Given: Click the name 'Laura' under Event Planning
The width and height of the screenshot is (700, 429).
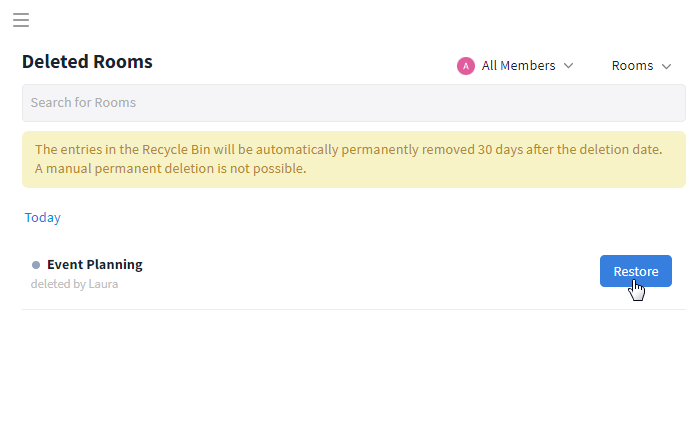Looking at the screenshot, I should tap(103, 284).
